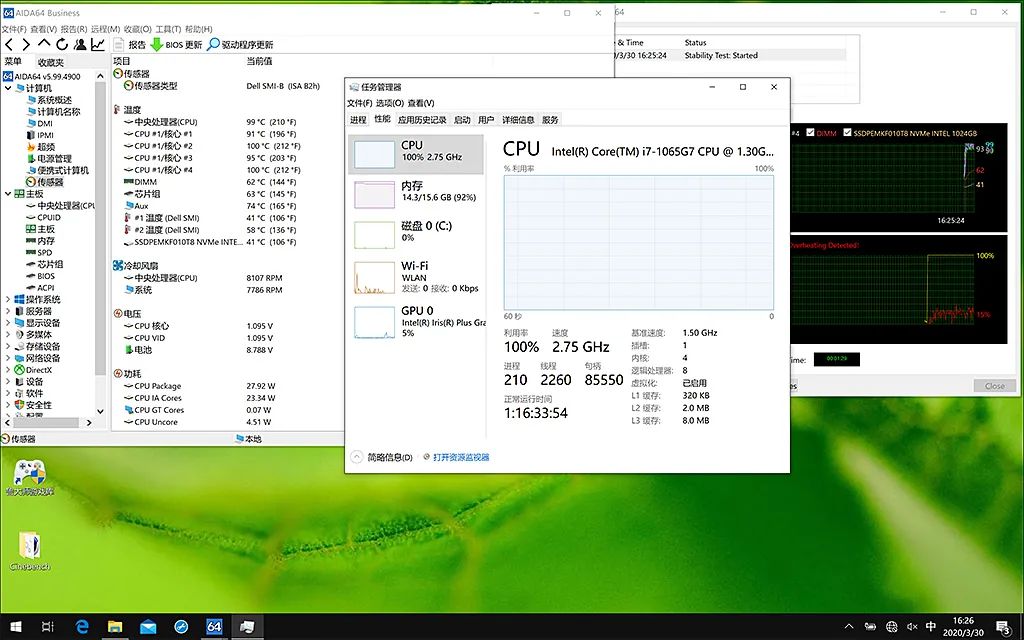Toggle the DIMM checkbox in stability test window
Image resolution: width=1024 pixels, height=640 pixels.
[810, 133]
